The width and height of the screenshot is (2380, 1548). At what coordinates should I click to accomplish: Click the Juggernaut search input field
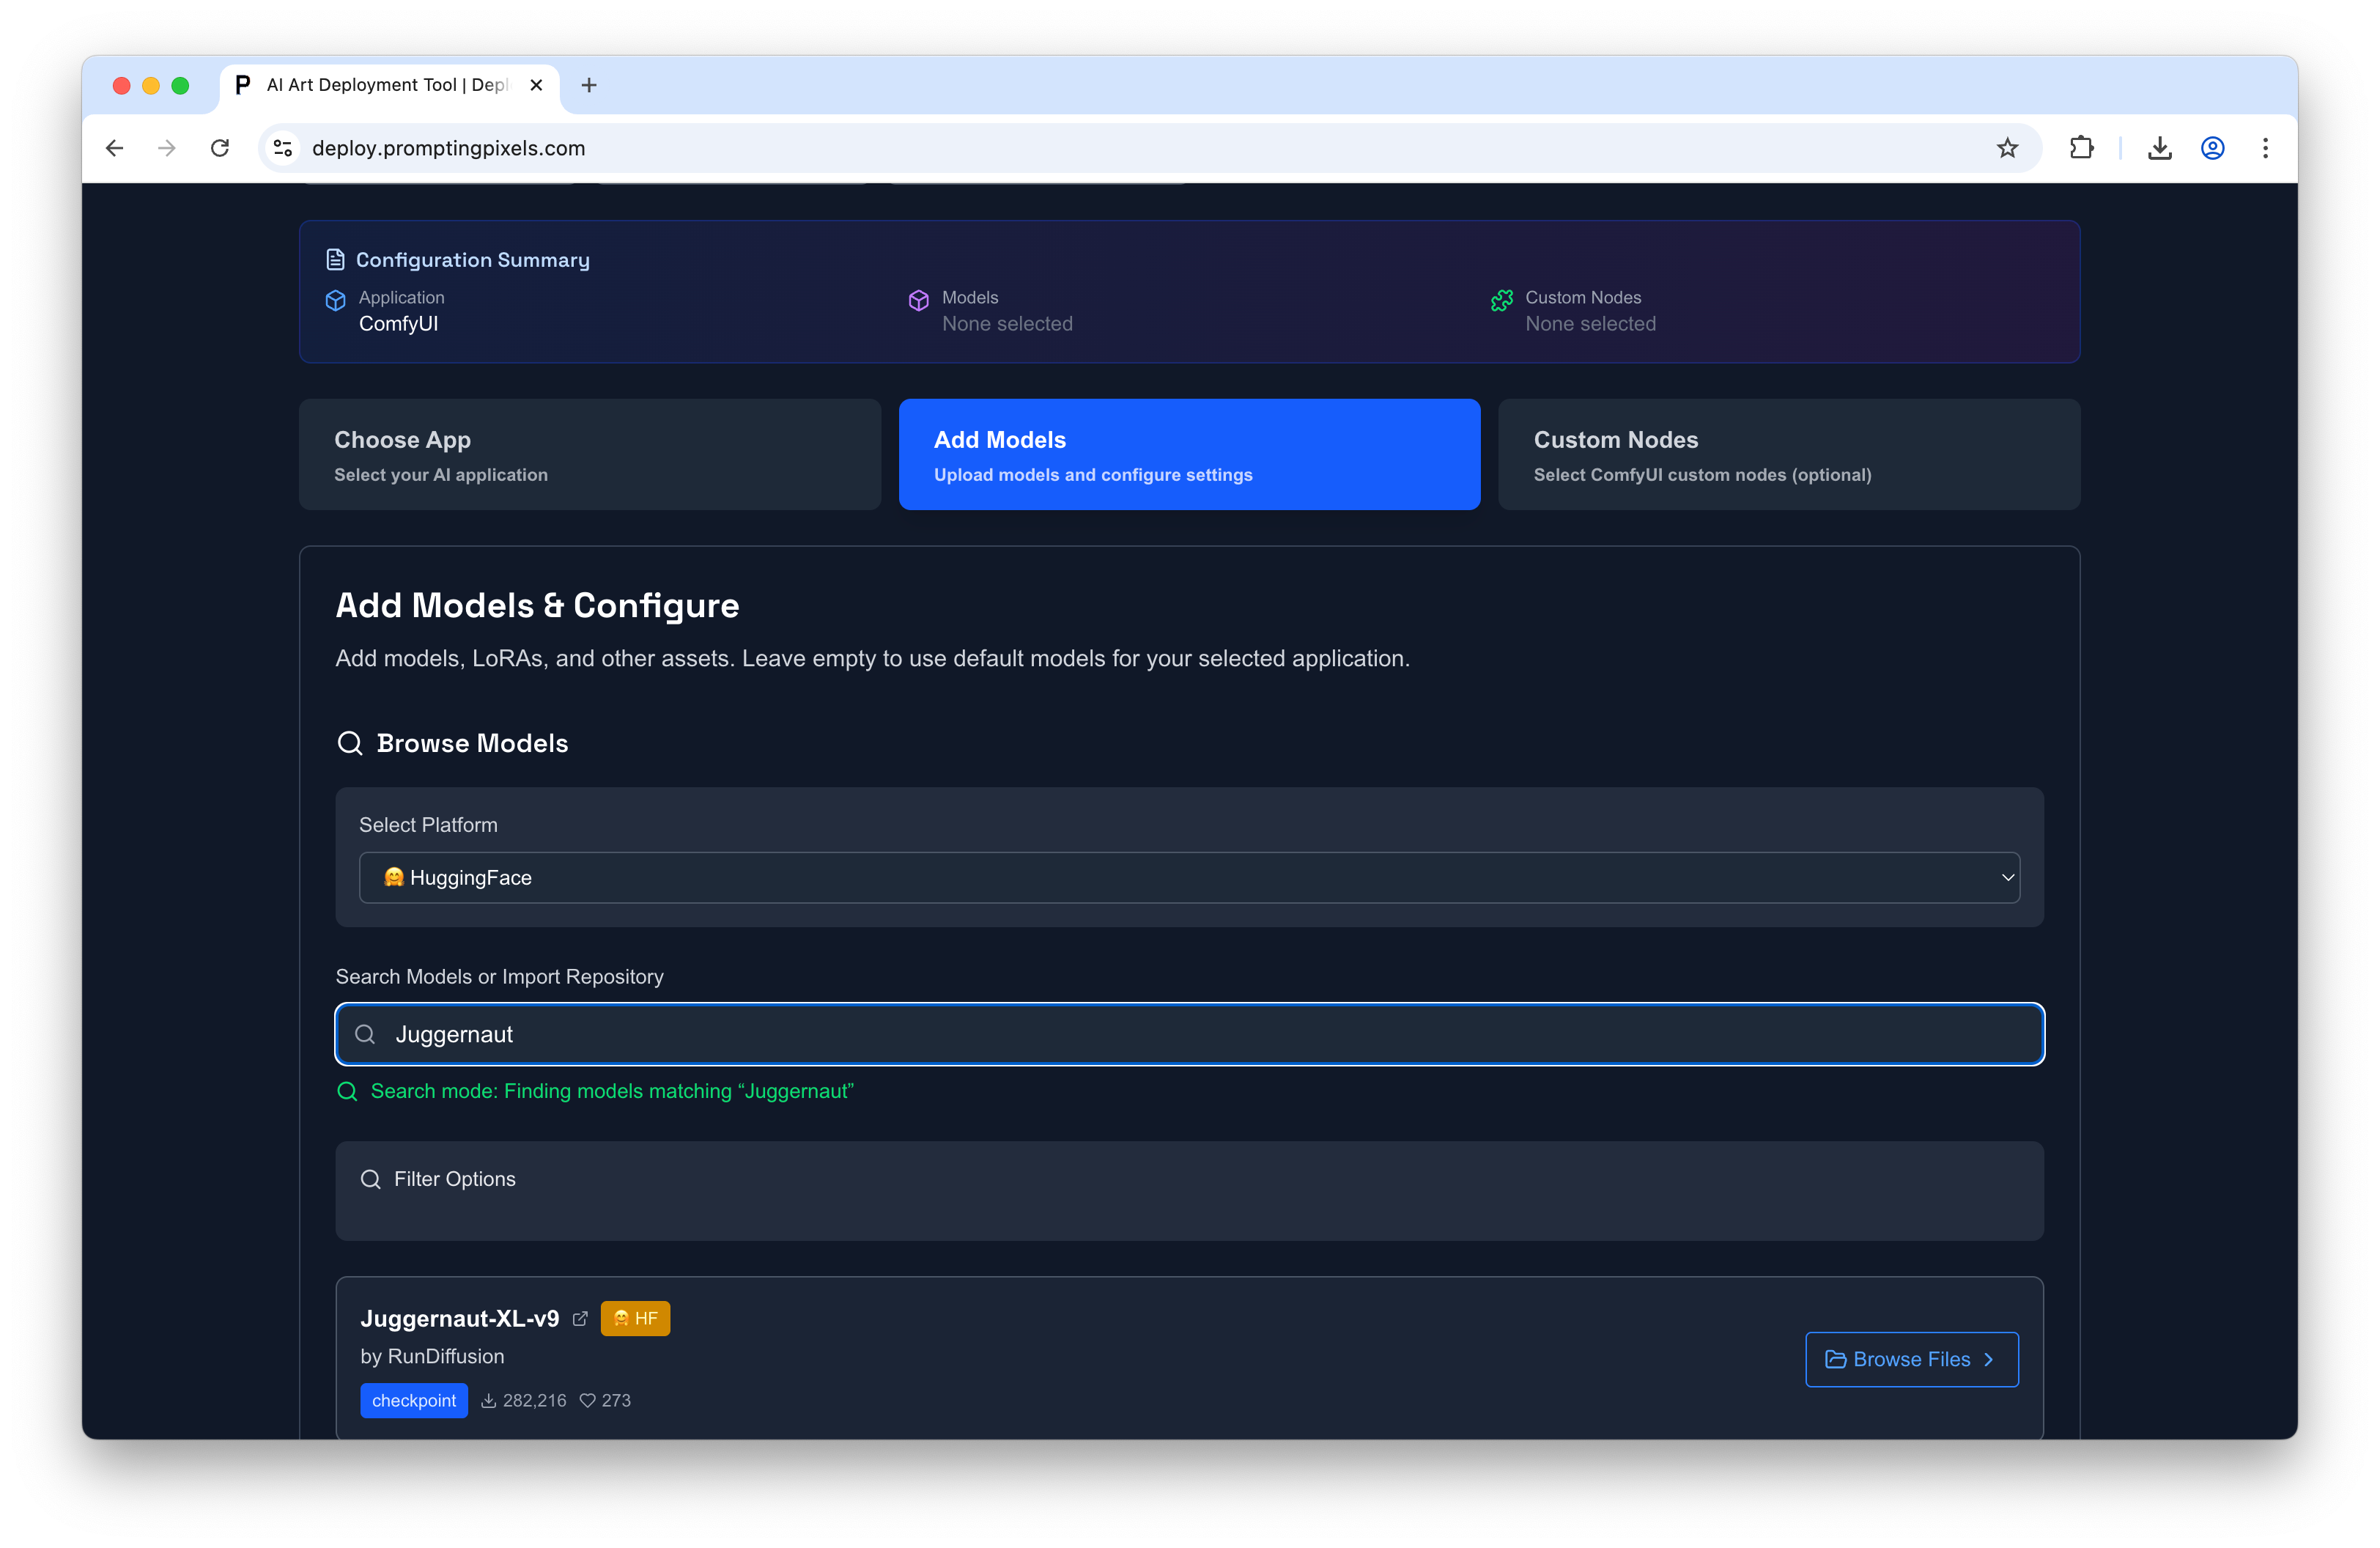1189,1034
